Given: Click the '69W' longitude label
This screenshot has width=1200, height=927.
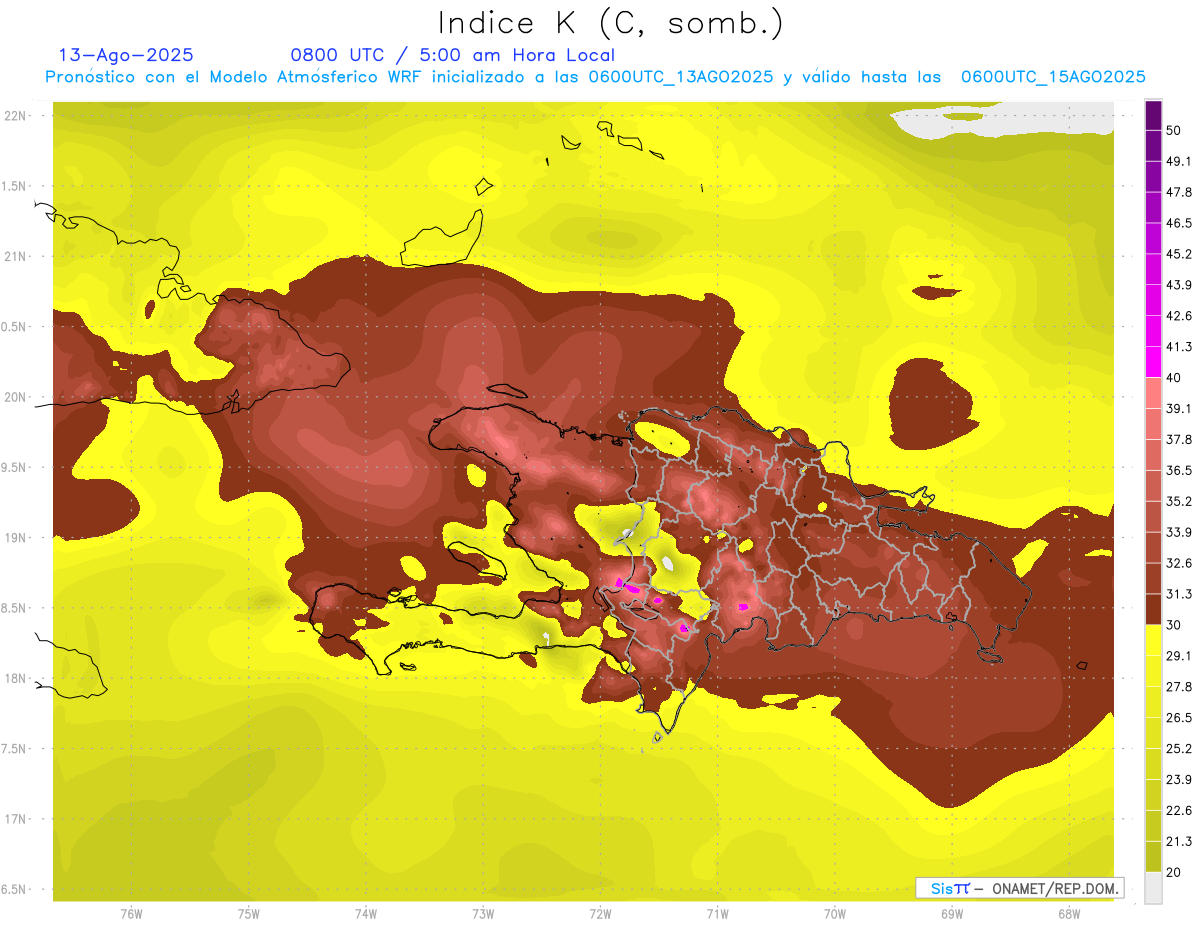Looking at the screenshot, I should pos(951,914).
